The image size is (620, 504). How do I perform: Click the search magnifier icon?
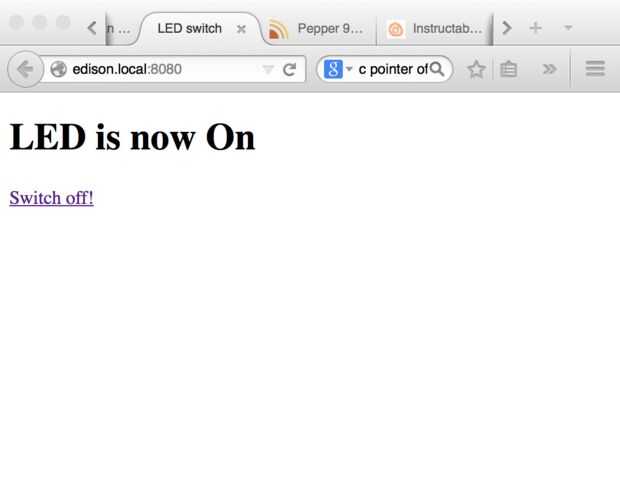click(x=437, y=69)
